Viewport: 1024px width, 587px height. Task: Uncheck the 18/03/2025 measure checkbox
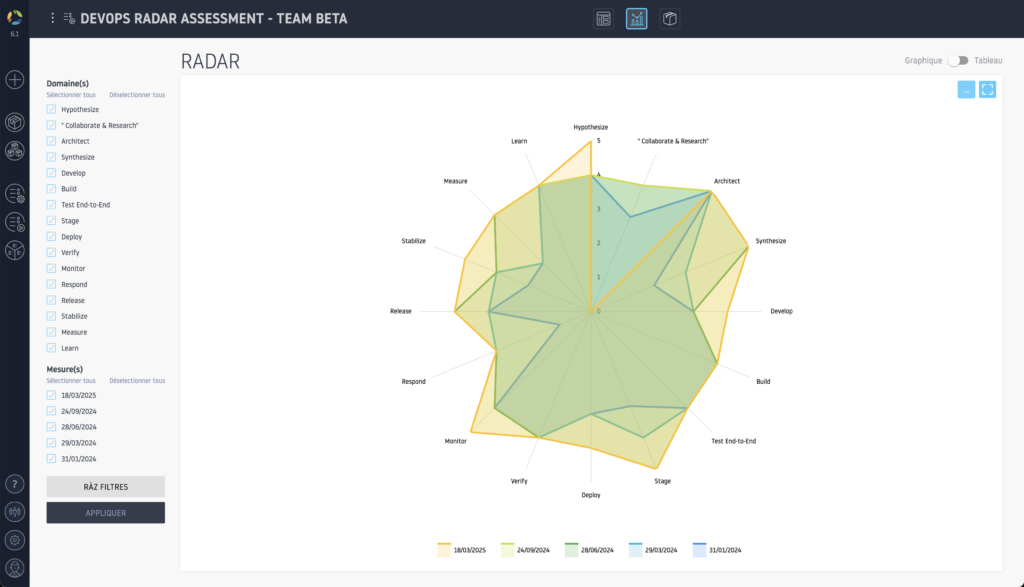coord(51,395)
